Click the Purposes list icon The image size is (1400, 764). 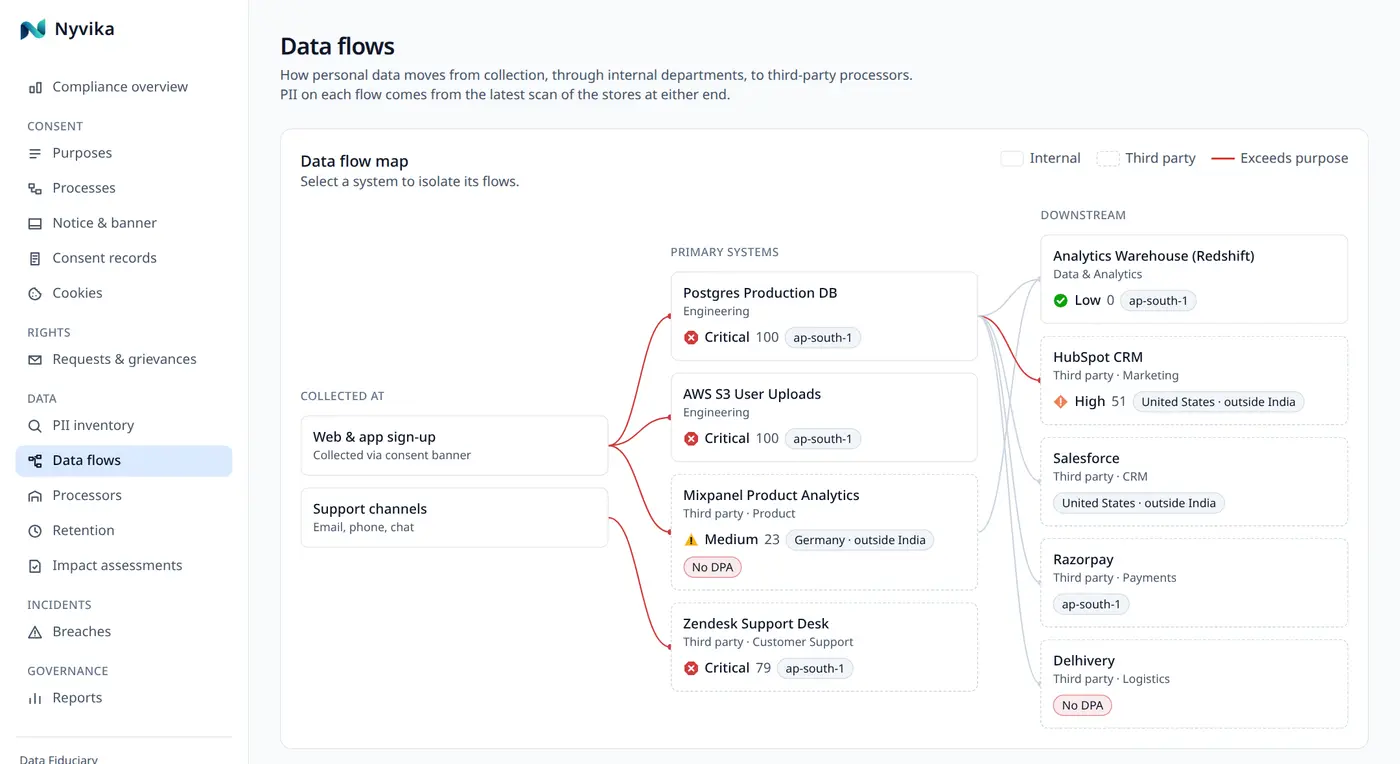click(x=35, y=153)
